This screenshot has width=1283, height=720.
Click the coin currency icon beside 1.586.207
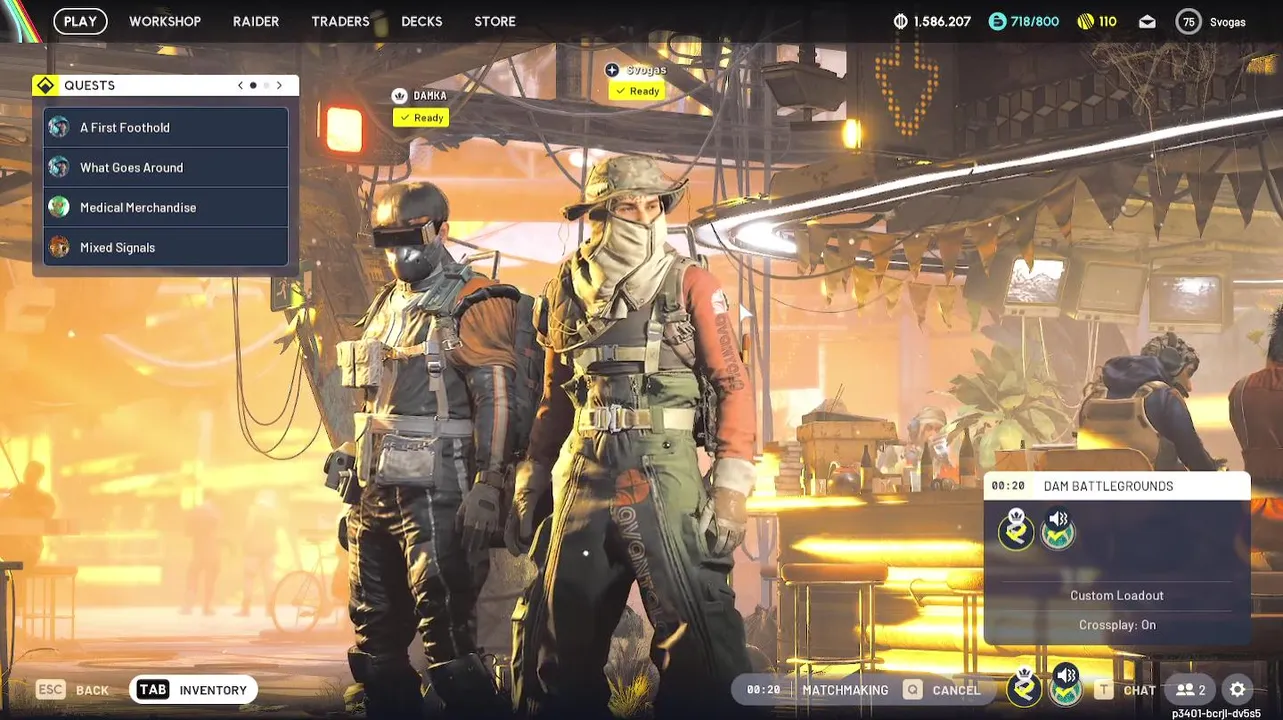coord(900,21)
